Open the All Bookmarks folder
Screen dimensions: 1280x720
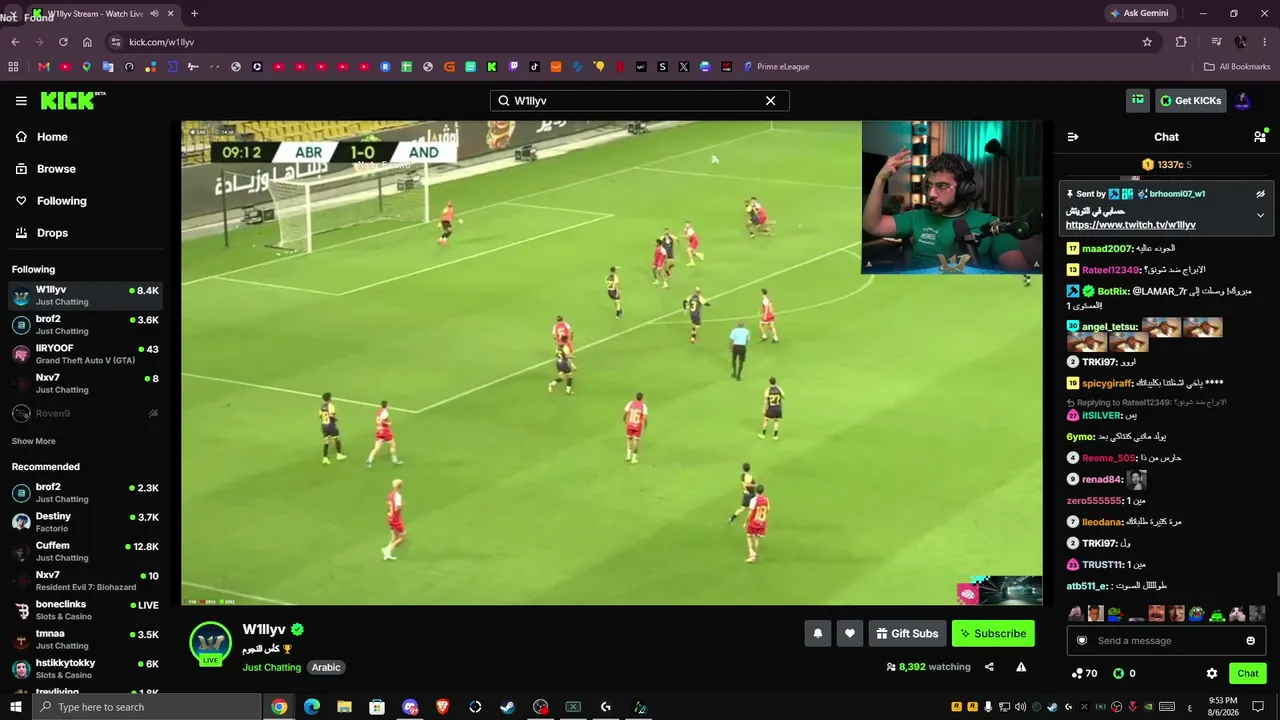[1236, 67]
